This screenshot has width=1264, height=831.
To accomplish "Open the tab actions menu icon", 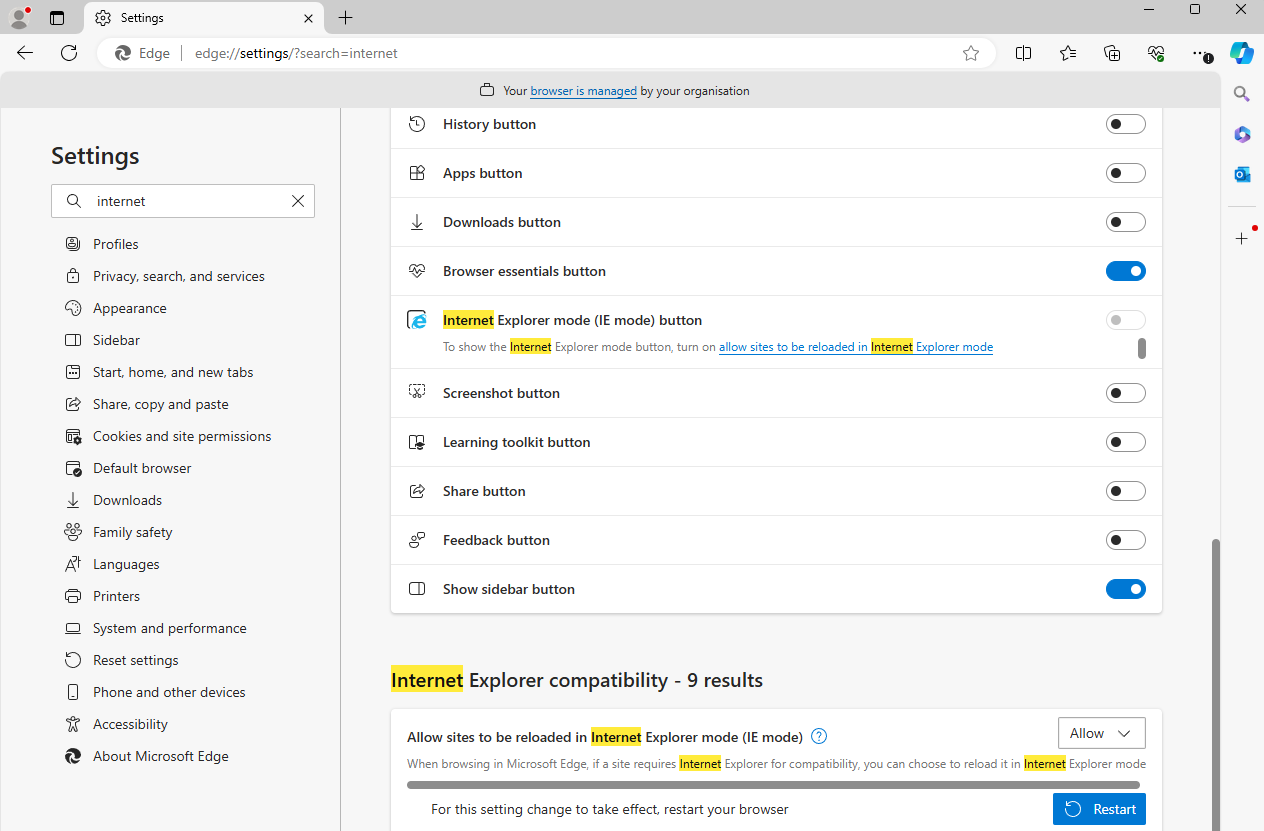I will (x=57, y=18).
